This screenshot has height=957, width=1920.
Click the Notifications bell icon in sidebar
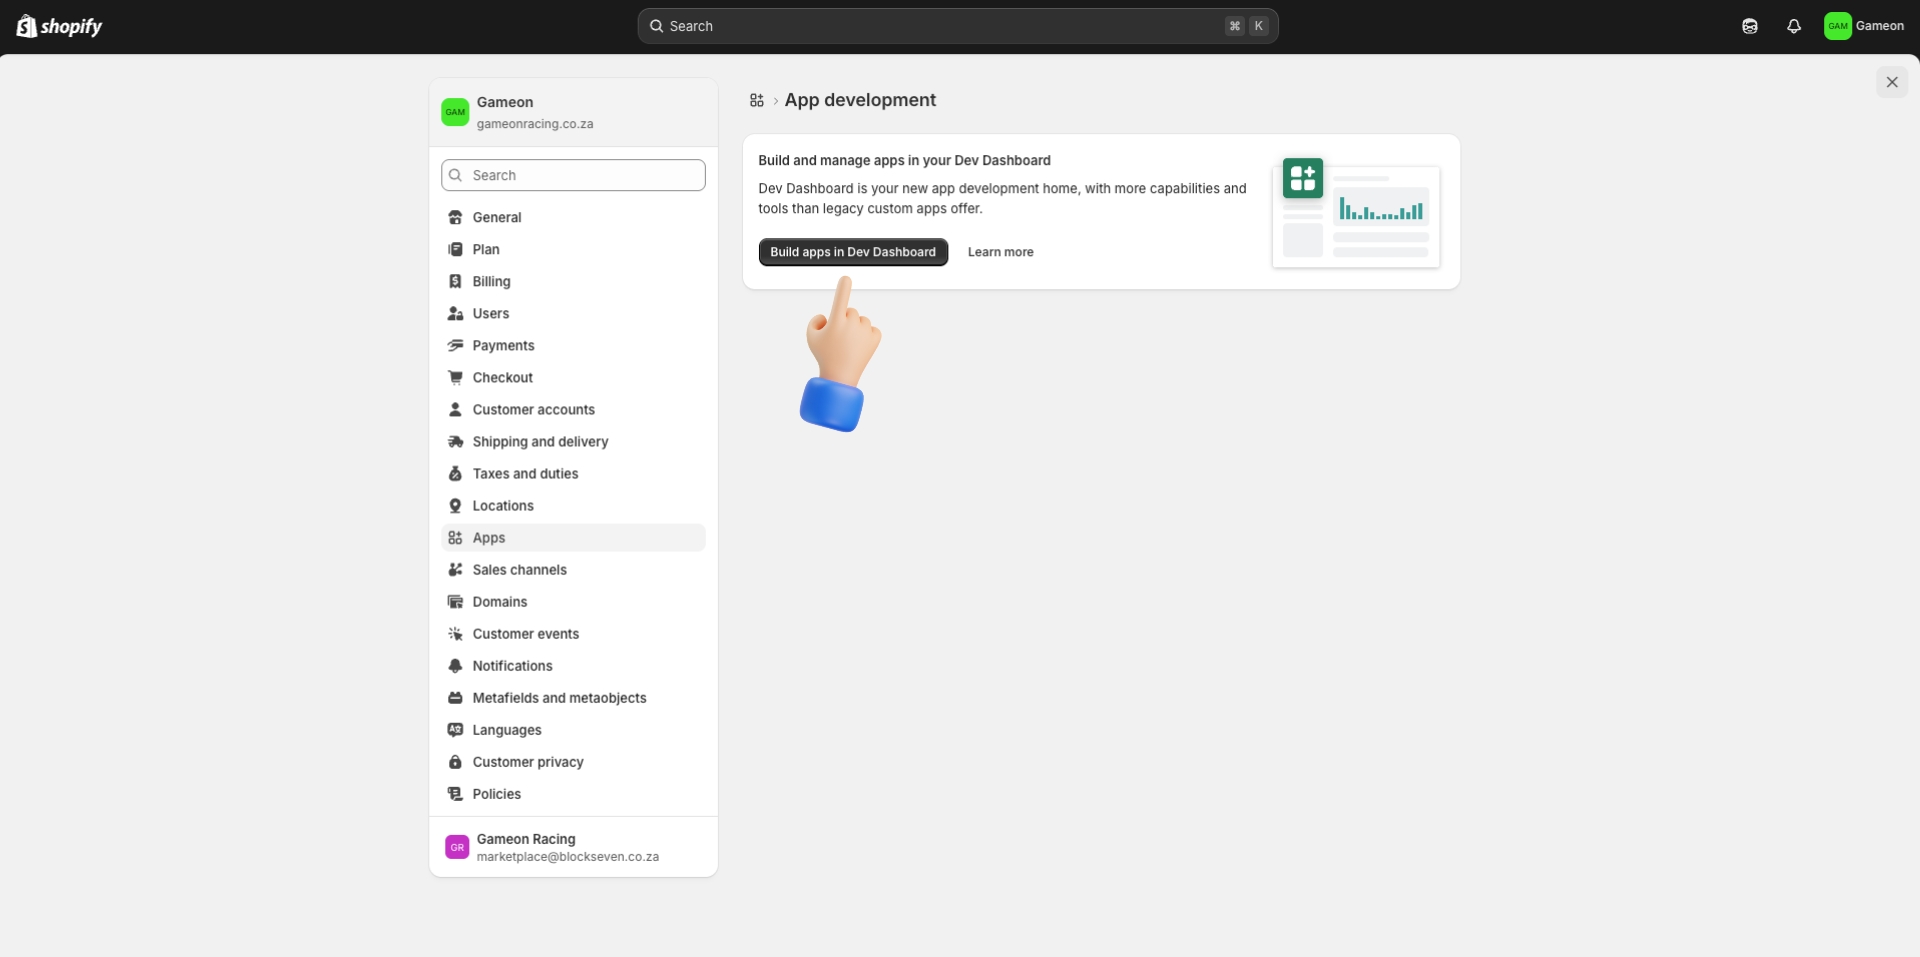pyautogui.click(x=456, y=665)
